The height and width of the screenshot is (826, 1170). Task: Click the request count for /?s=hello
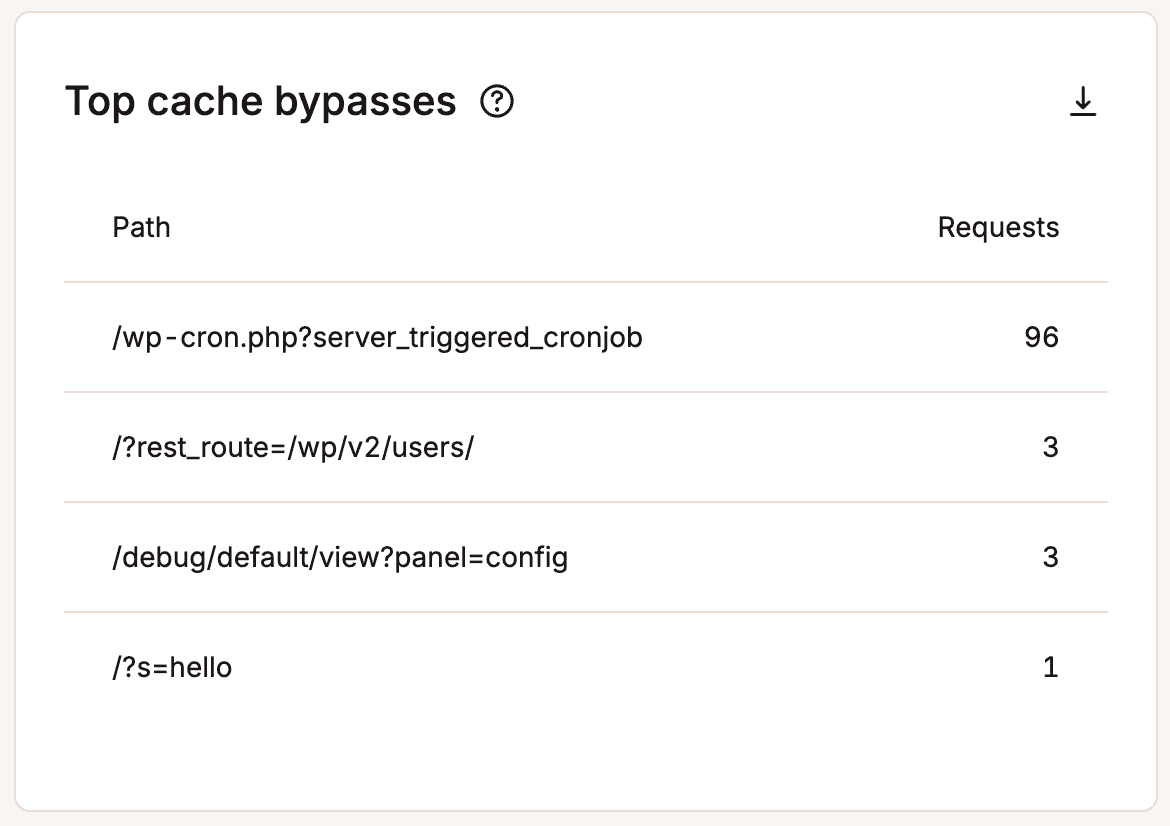pyautogui.click(x=1050, y=667)
